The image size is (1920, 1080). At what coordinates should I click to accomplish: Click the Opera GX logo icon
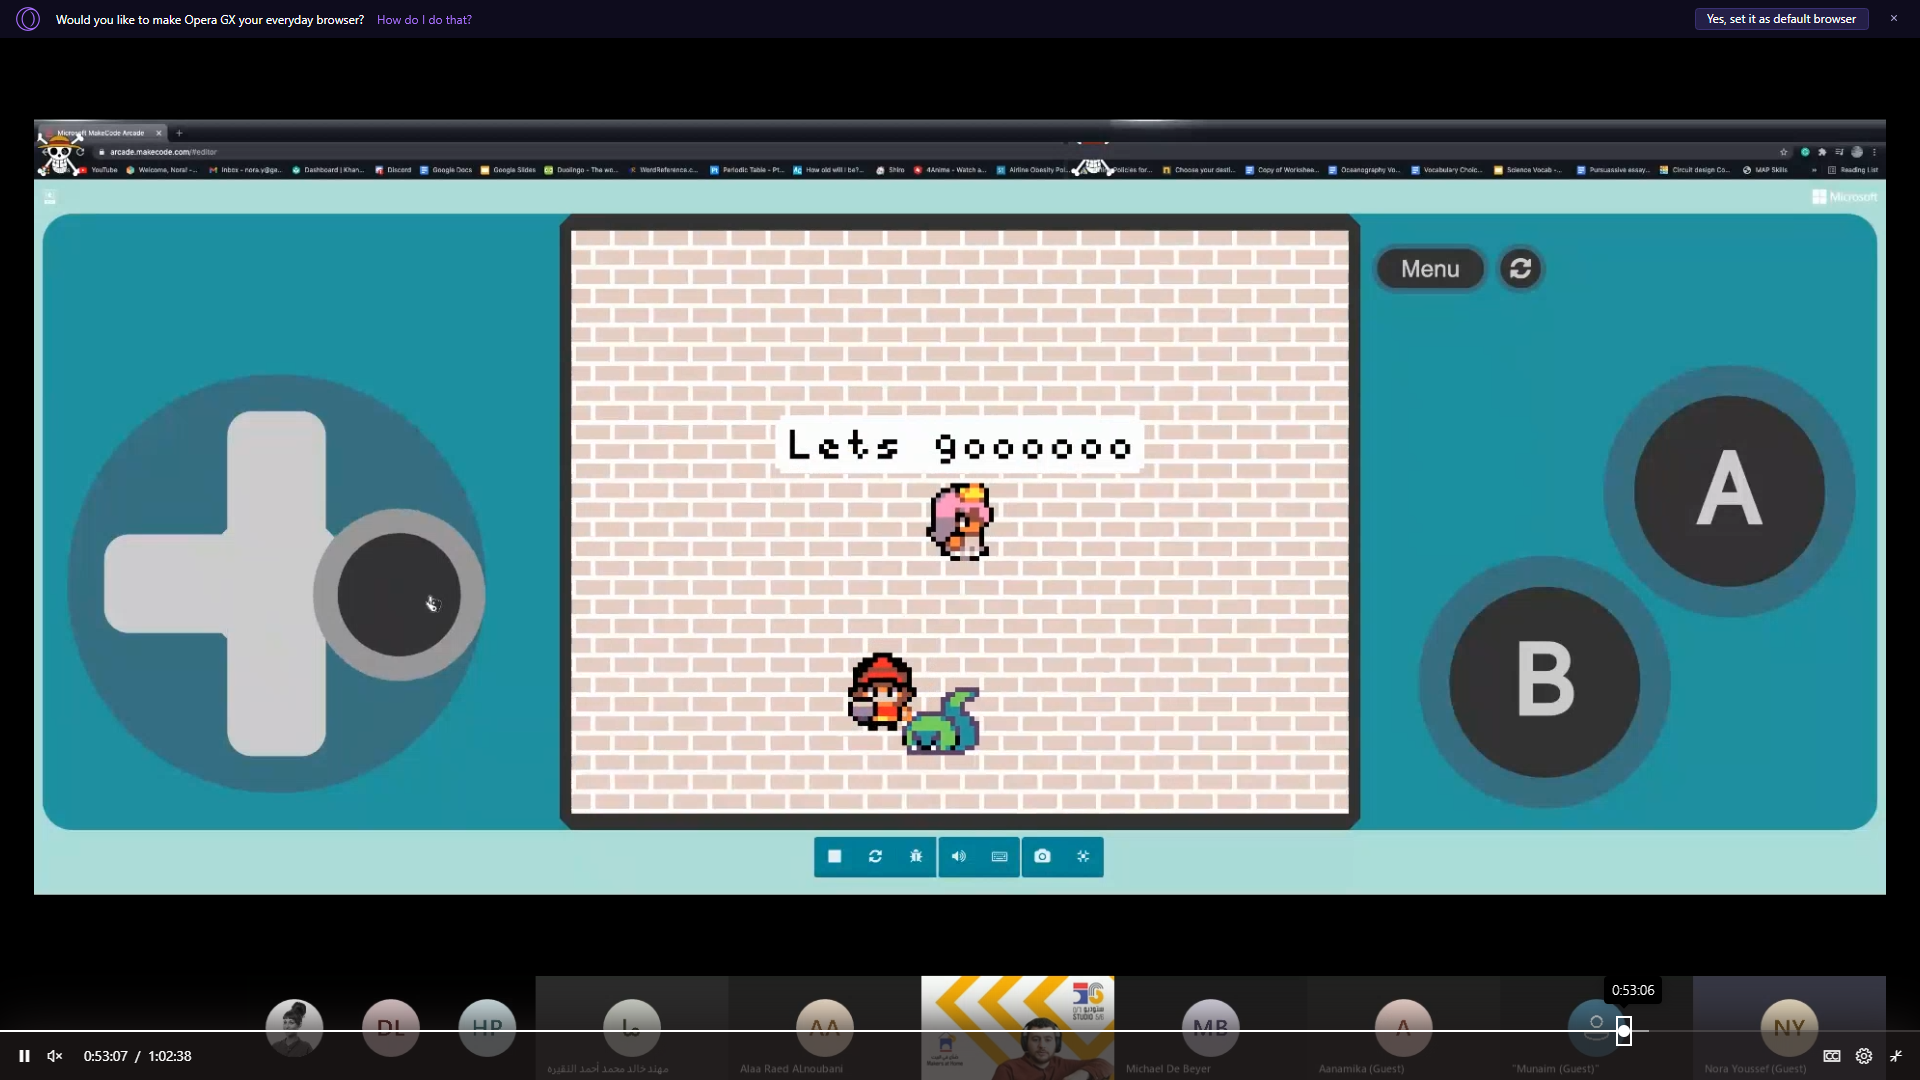point(28,19)
